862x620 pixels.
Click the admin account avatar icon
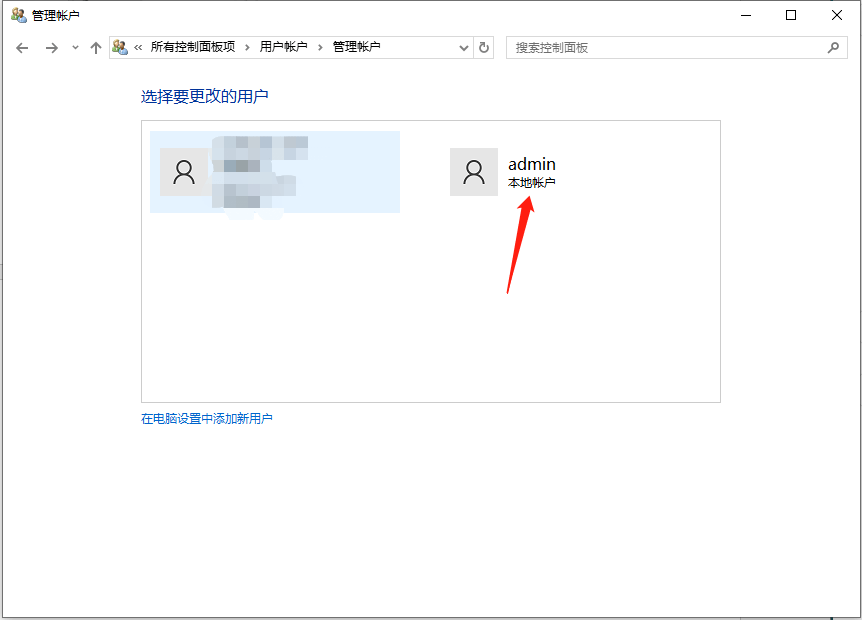pos(474,172)
